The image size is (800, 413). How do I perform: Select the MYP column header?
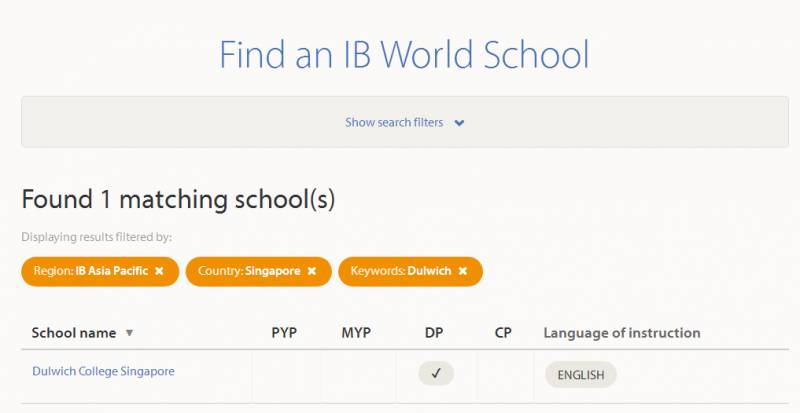pos(355,333)
